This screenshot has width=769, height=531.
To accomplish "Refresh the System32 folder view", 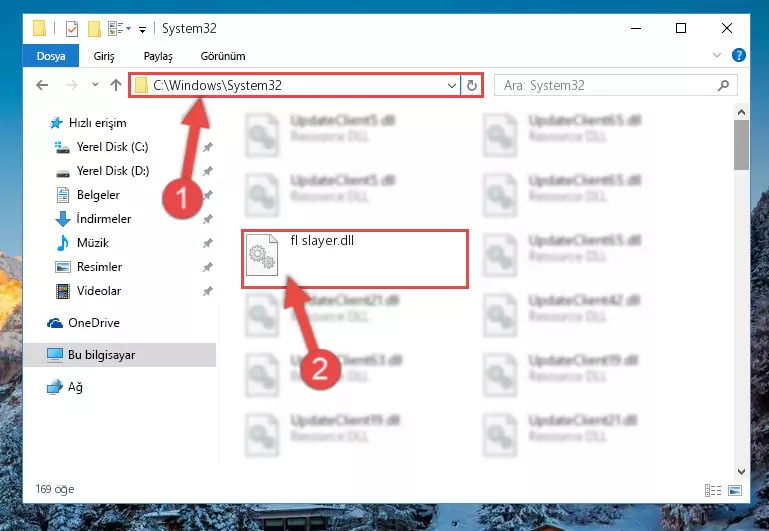I will coord(472,86).
